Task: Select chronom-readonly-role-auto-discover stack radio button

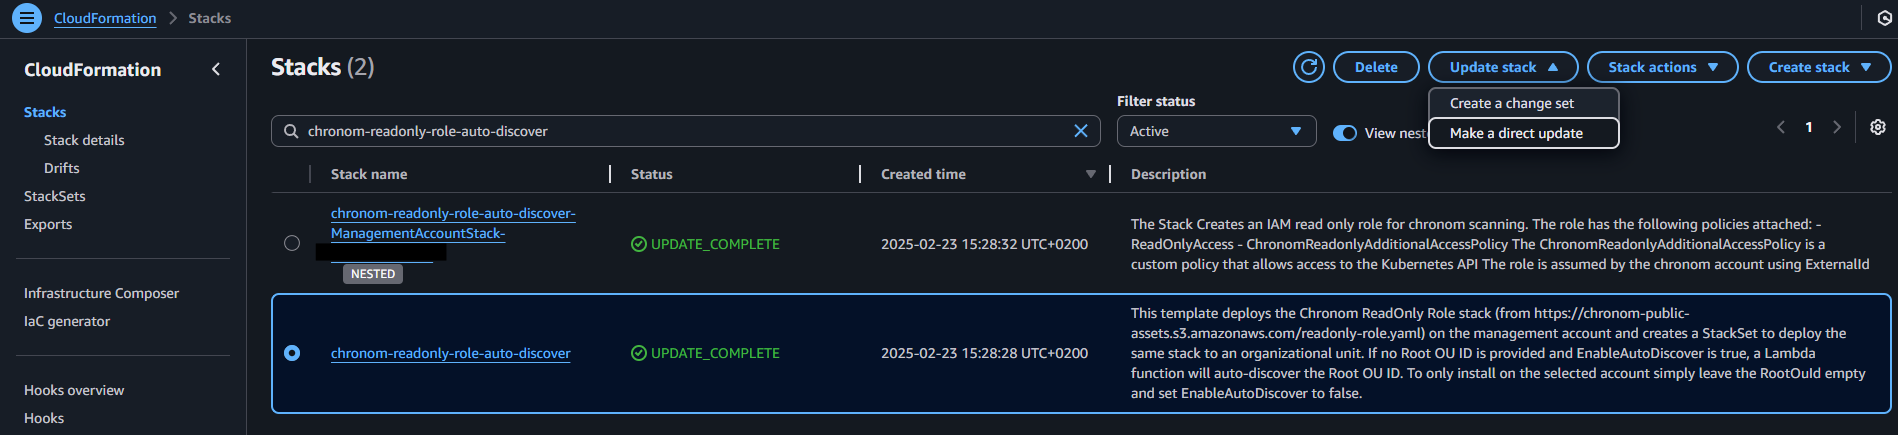Action: tap(292, 353)
